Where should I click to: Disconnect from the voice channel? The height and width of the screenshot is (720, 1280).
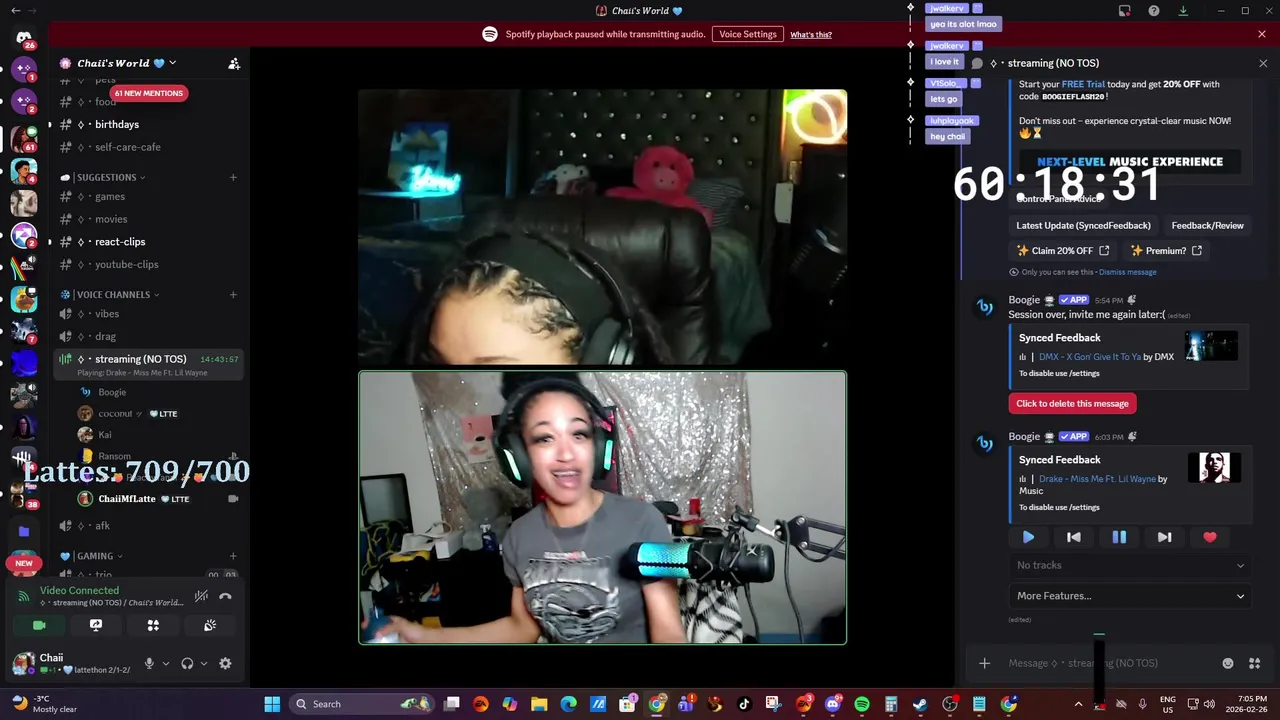point(225,596)
